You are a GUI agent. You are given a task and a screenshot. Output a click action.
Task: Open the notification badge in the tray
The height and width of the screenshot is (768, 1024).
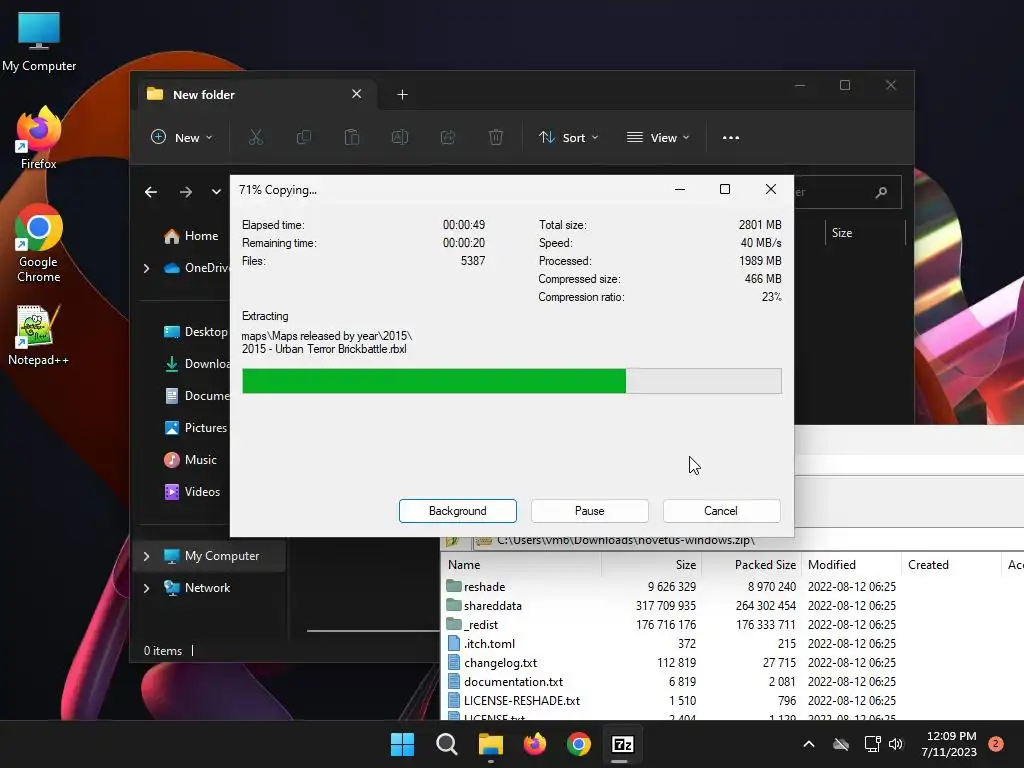point(996,744)
